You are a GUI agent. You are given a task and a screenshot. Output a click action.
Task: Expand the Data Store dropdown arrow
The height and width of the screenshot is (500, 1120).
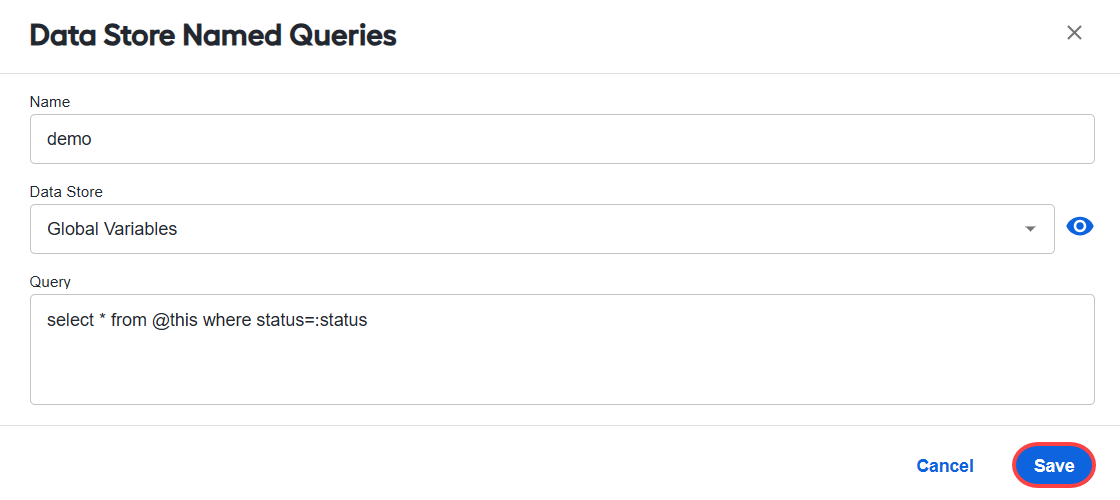pyautogui.click(x=1030, y=229)
